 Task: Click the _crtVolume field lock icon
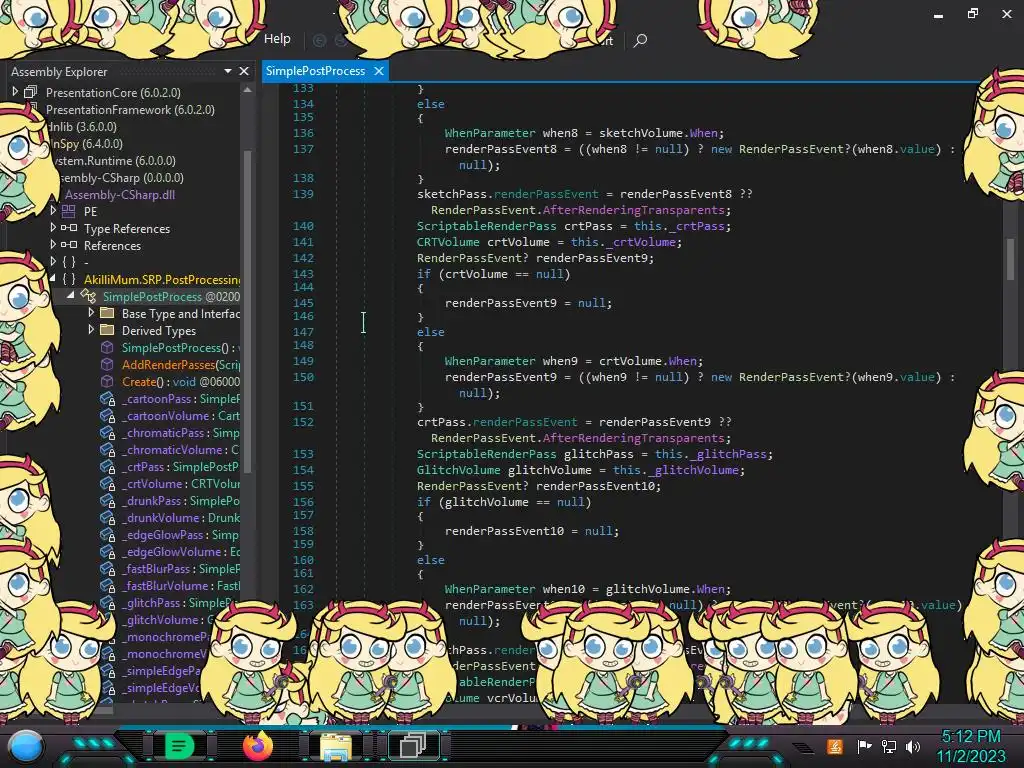[x=108, y=483]
